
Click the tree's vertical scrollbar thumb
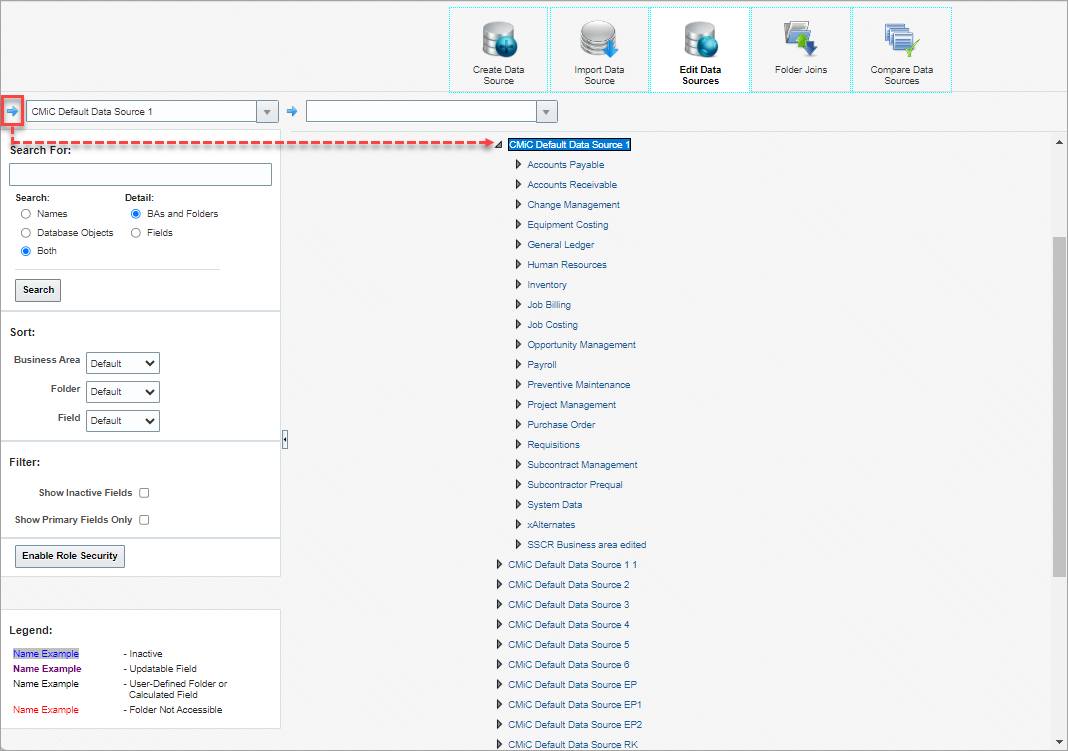1059,406
